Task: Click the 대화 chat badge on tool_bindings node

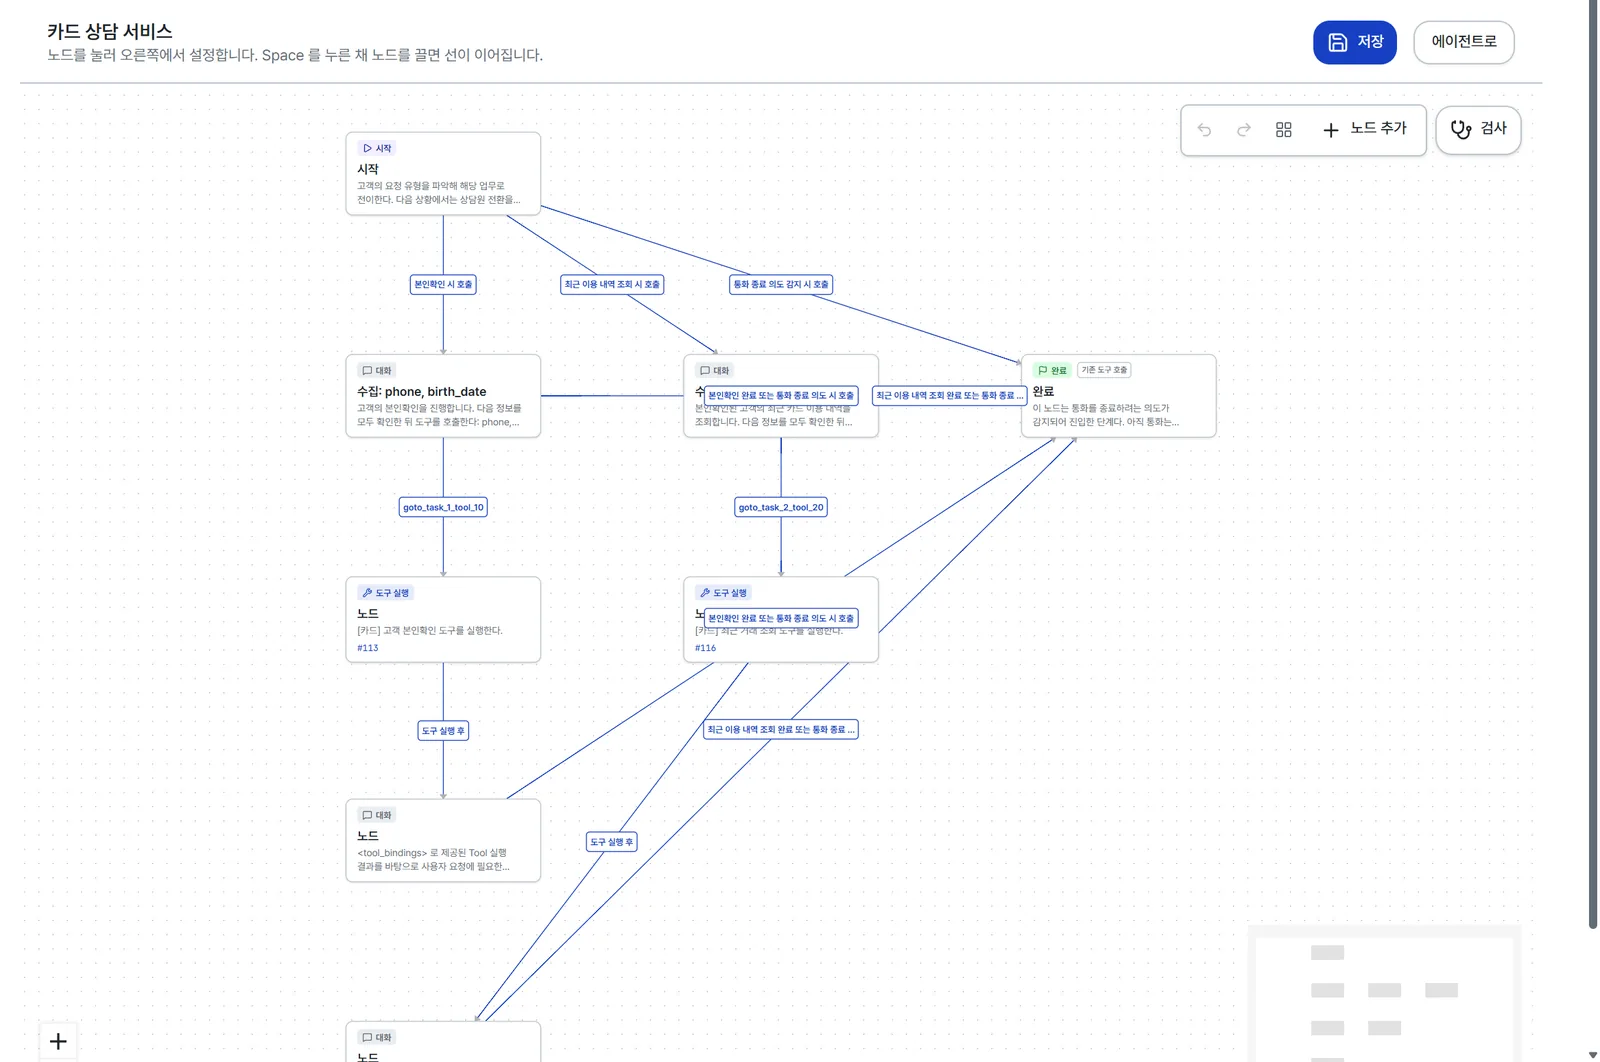Action: click(377, 815)
